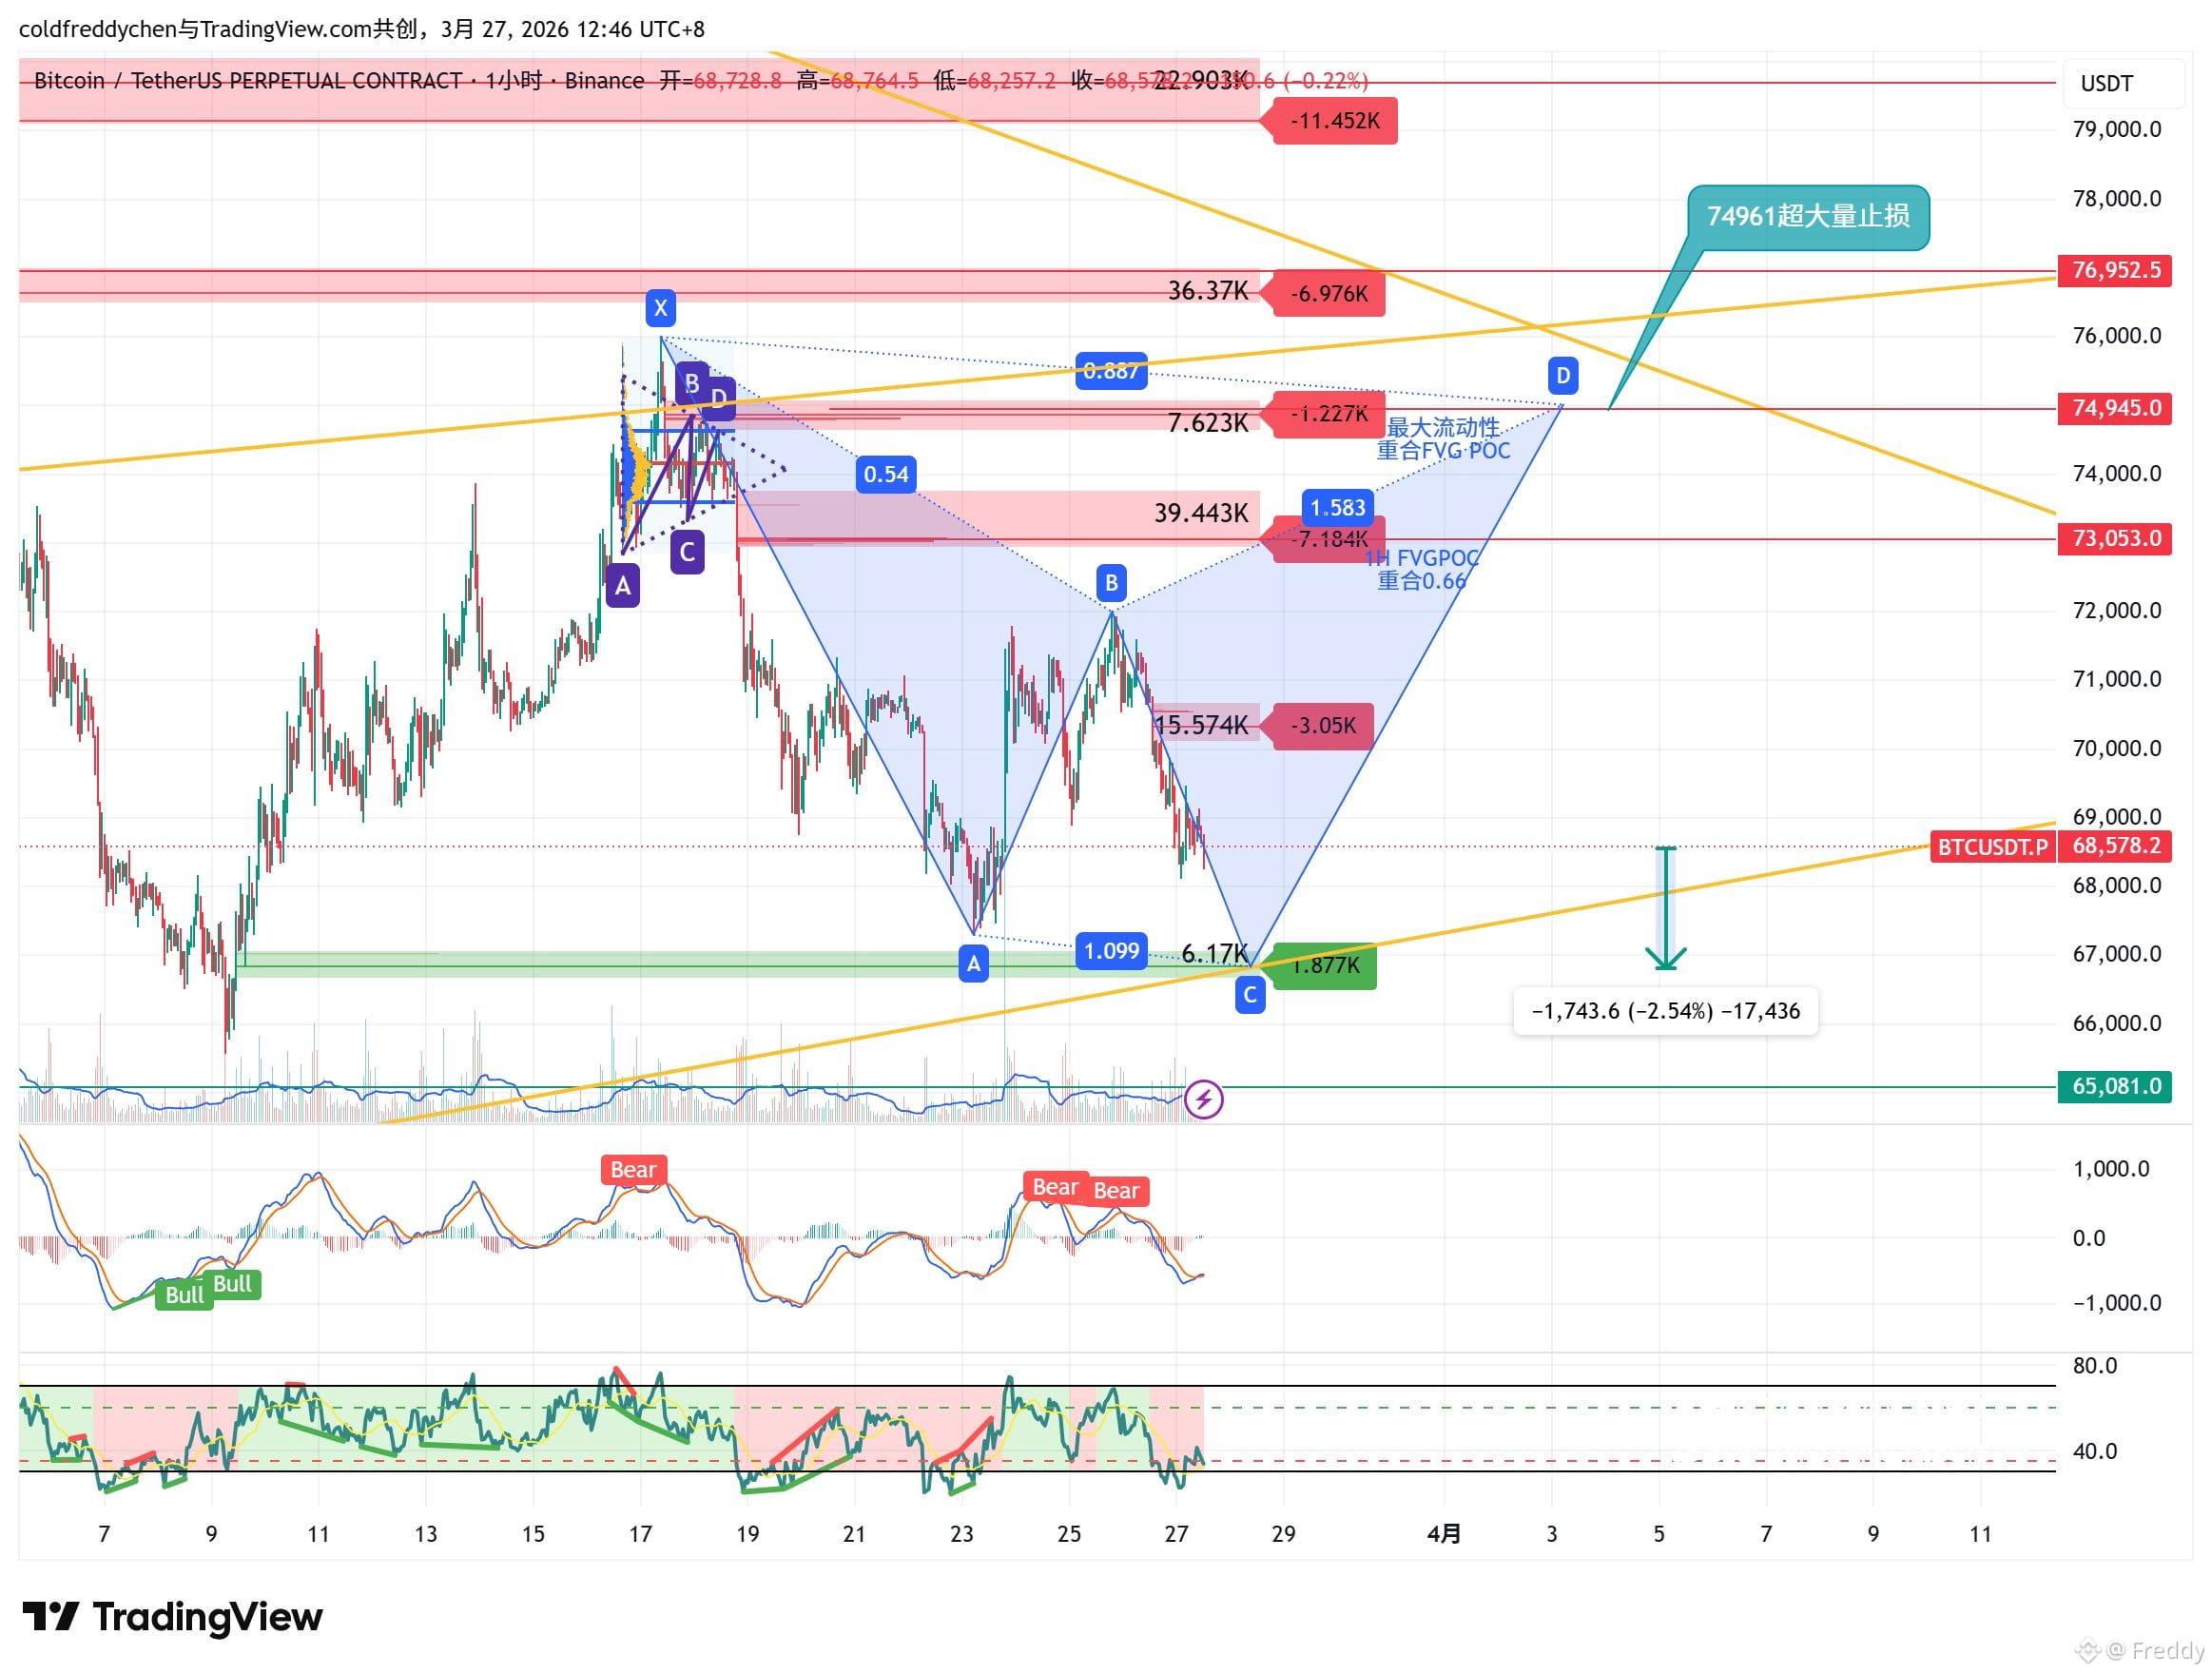Select the 73,053.0 red price tag
This screenshot has height=1674, width=2212.
(2115, 538)
